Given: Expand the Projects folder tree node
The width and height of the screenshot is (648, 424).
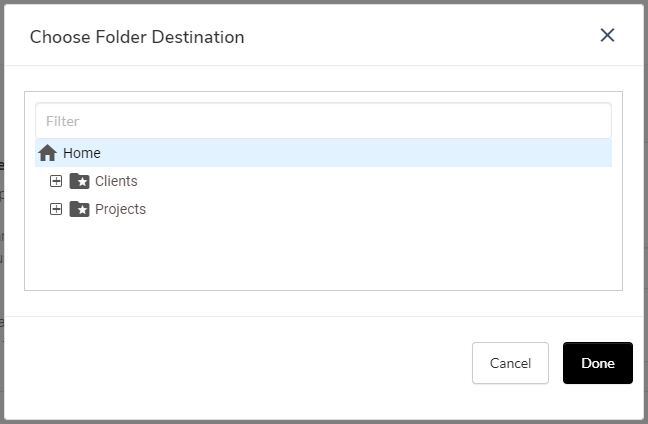Looking at the screenshot, I should (x=56, y=209).
